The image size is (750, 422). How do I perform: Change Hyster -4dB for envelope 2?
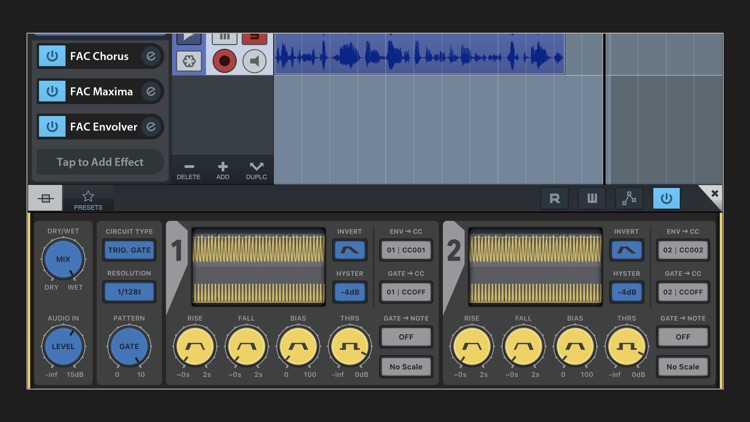[x=627, y=292]
